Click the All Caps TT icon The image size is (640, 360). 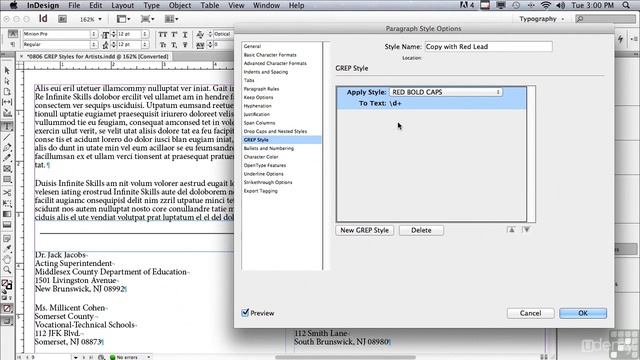[163, 34]
